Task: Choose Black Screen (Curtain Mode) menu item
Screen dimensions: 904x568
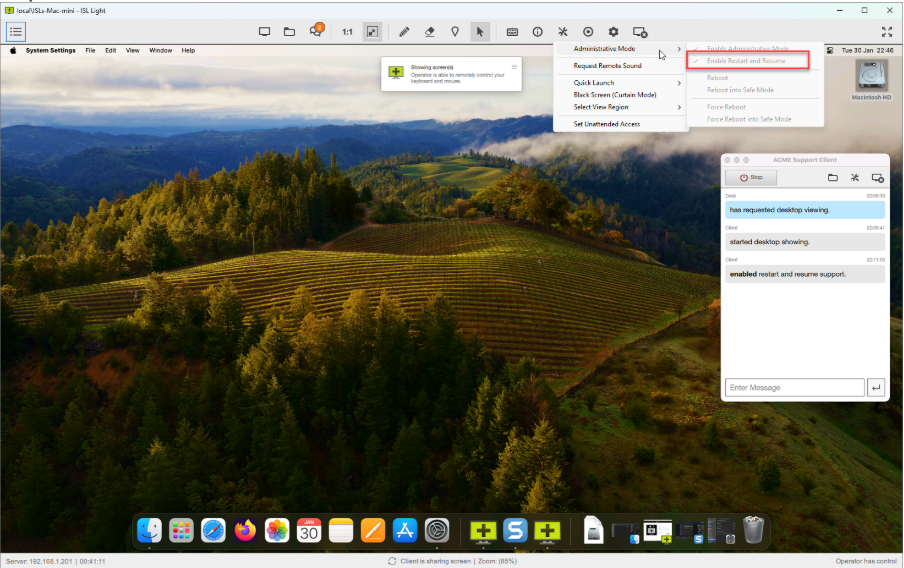Action: [x=615, y=95]
